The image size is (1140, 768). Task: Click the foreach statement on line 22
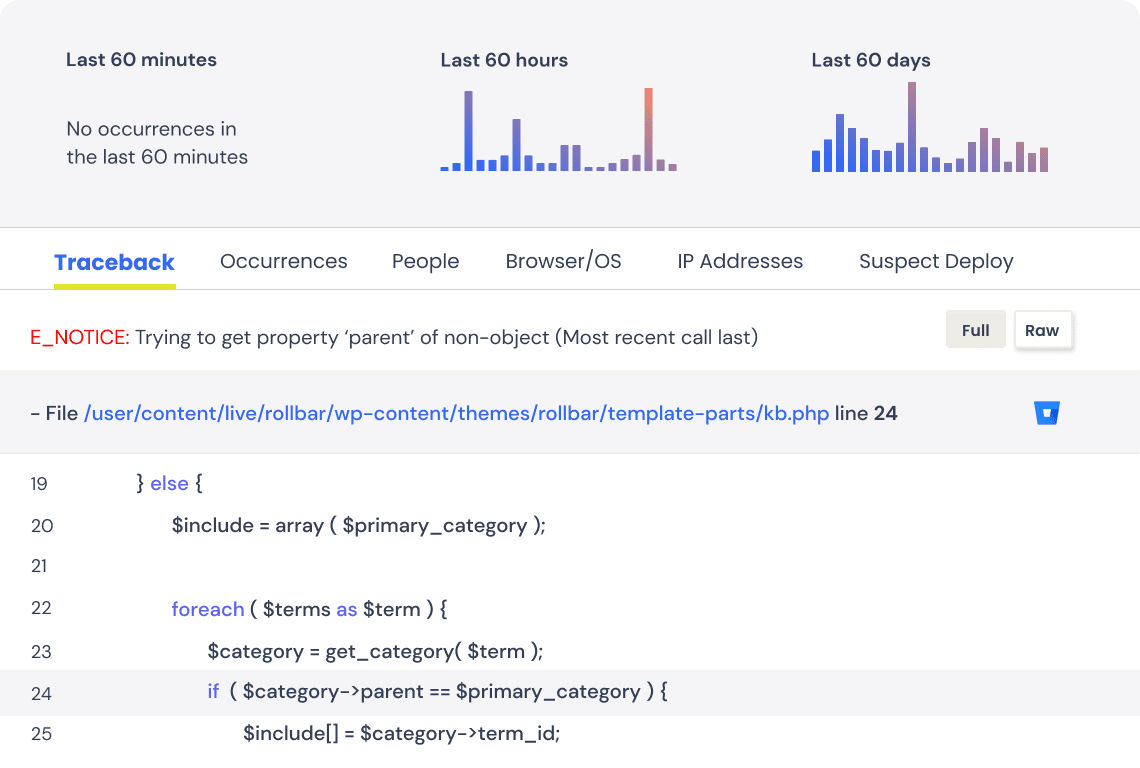point(208,609)
